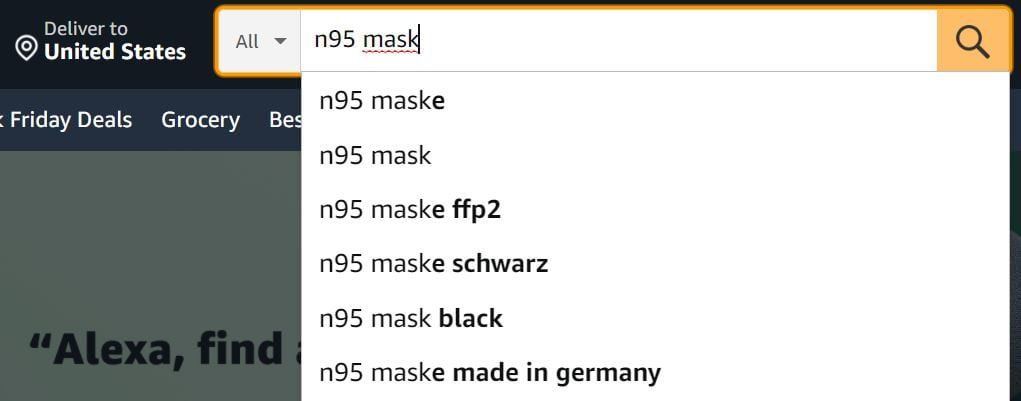The height and width of the screenshot is (401, 1021).
Task: Click the 'n95' text inside the search field
Action: [335, 40]
